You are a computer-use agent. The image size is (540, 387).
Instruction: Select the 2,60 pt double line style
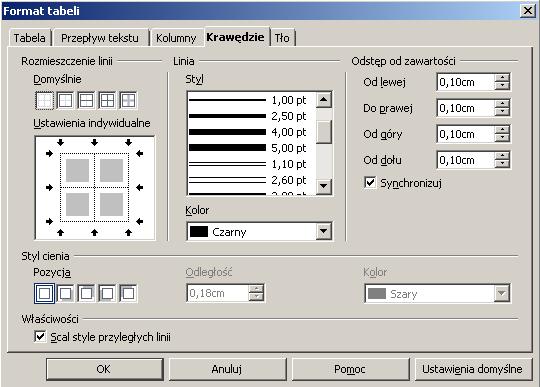point(251,180)
